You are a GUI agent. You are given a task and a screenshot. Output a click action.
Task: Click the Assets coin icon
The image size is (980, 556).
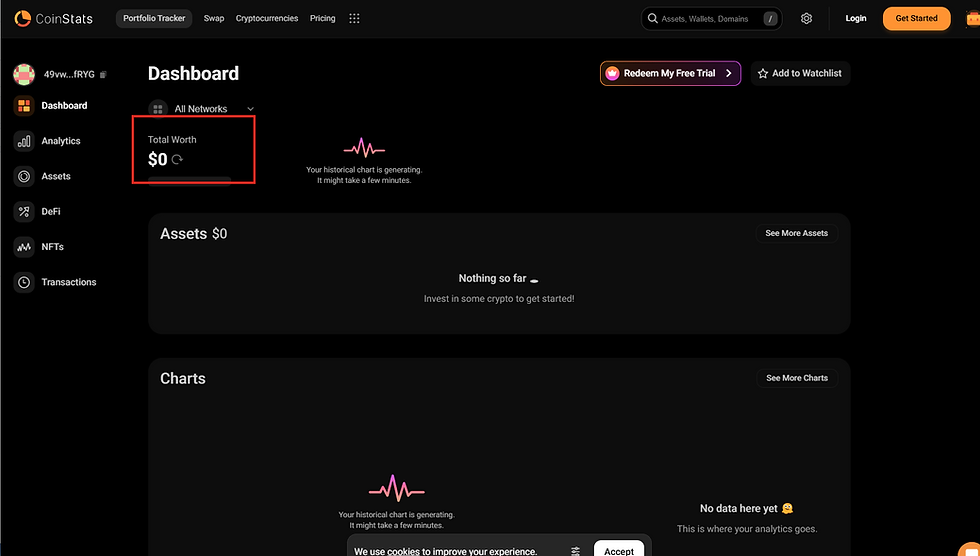click(x=24, y=176)
